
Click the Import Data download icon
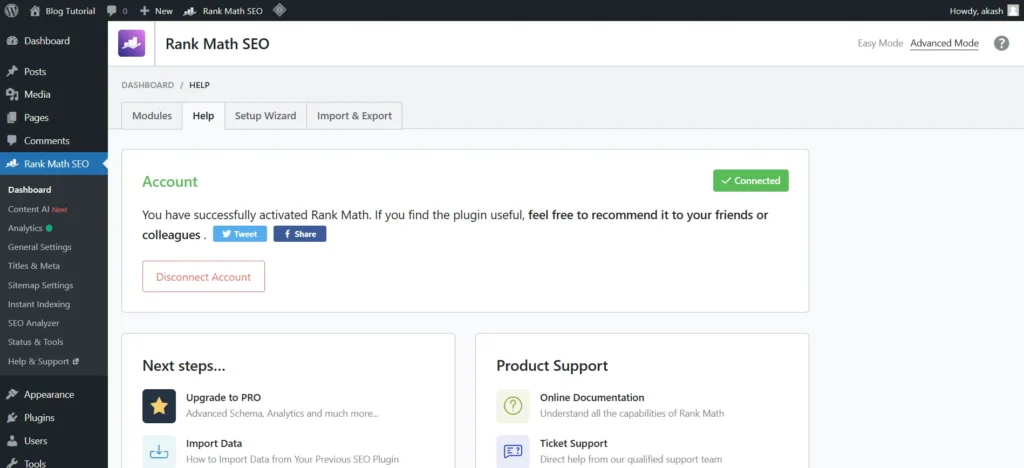159,452
